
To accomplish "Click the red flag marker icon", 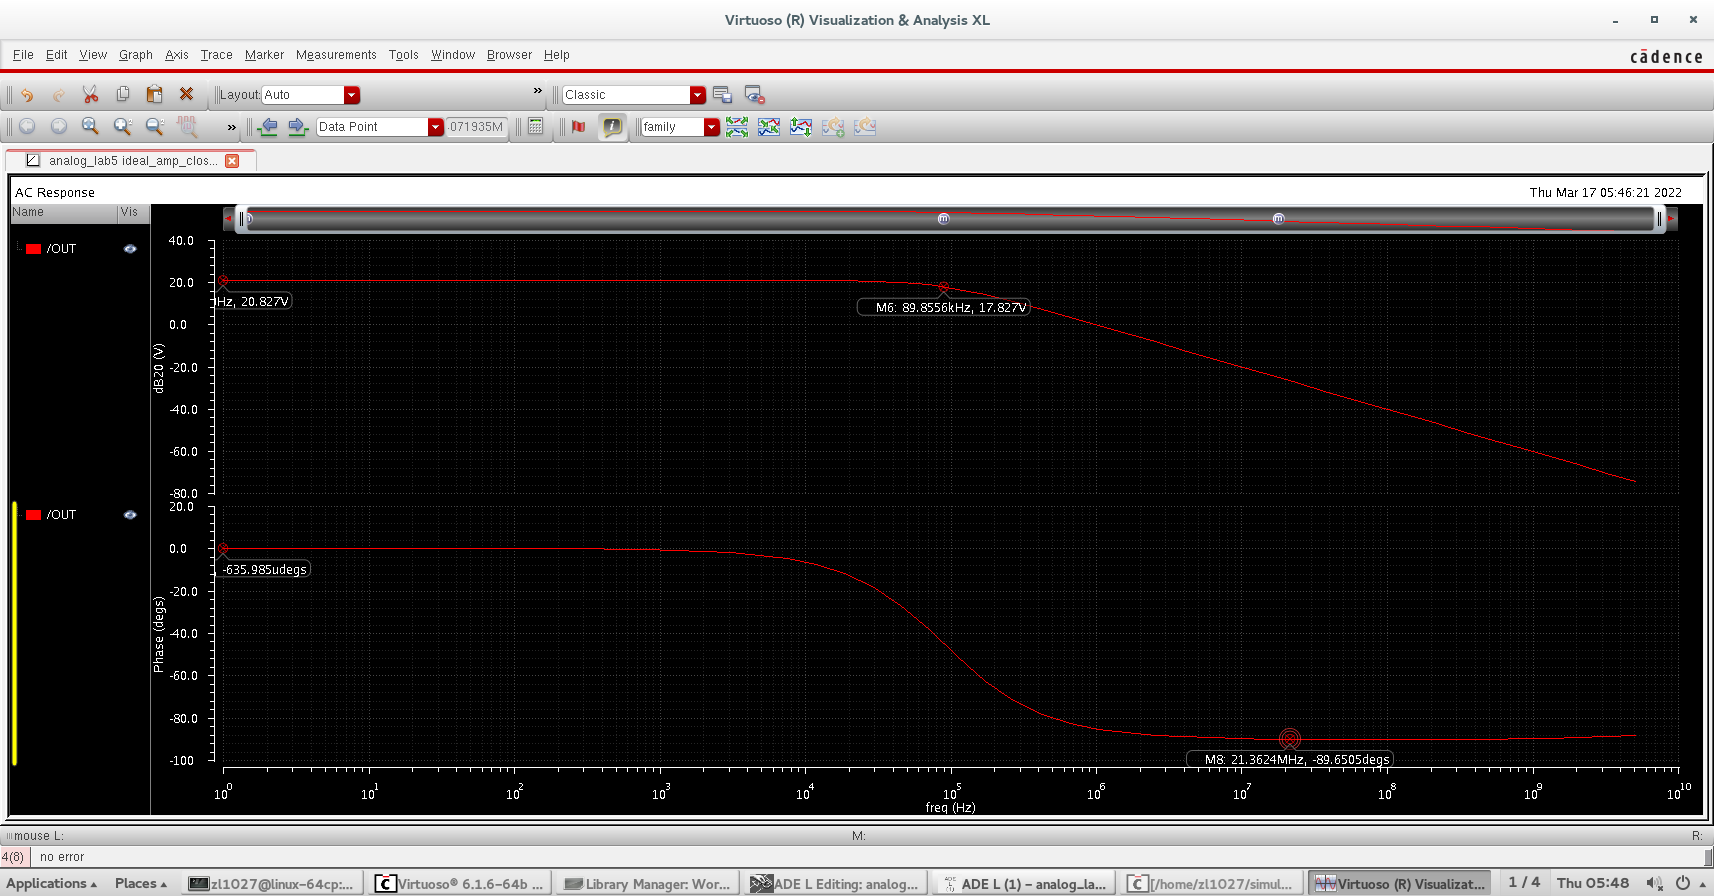I will (x=578, y=126).
